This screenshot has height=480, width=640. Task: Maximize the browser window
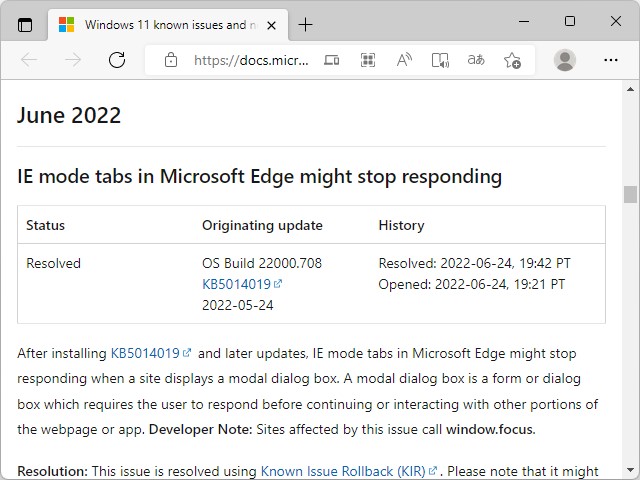point(570,21)
